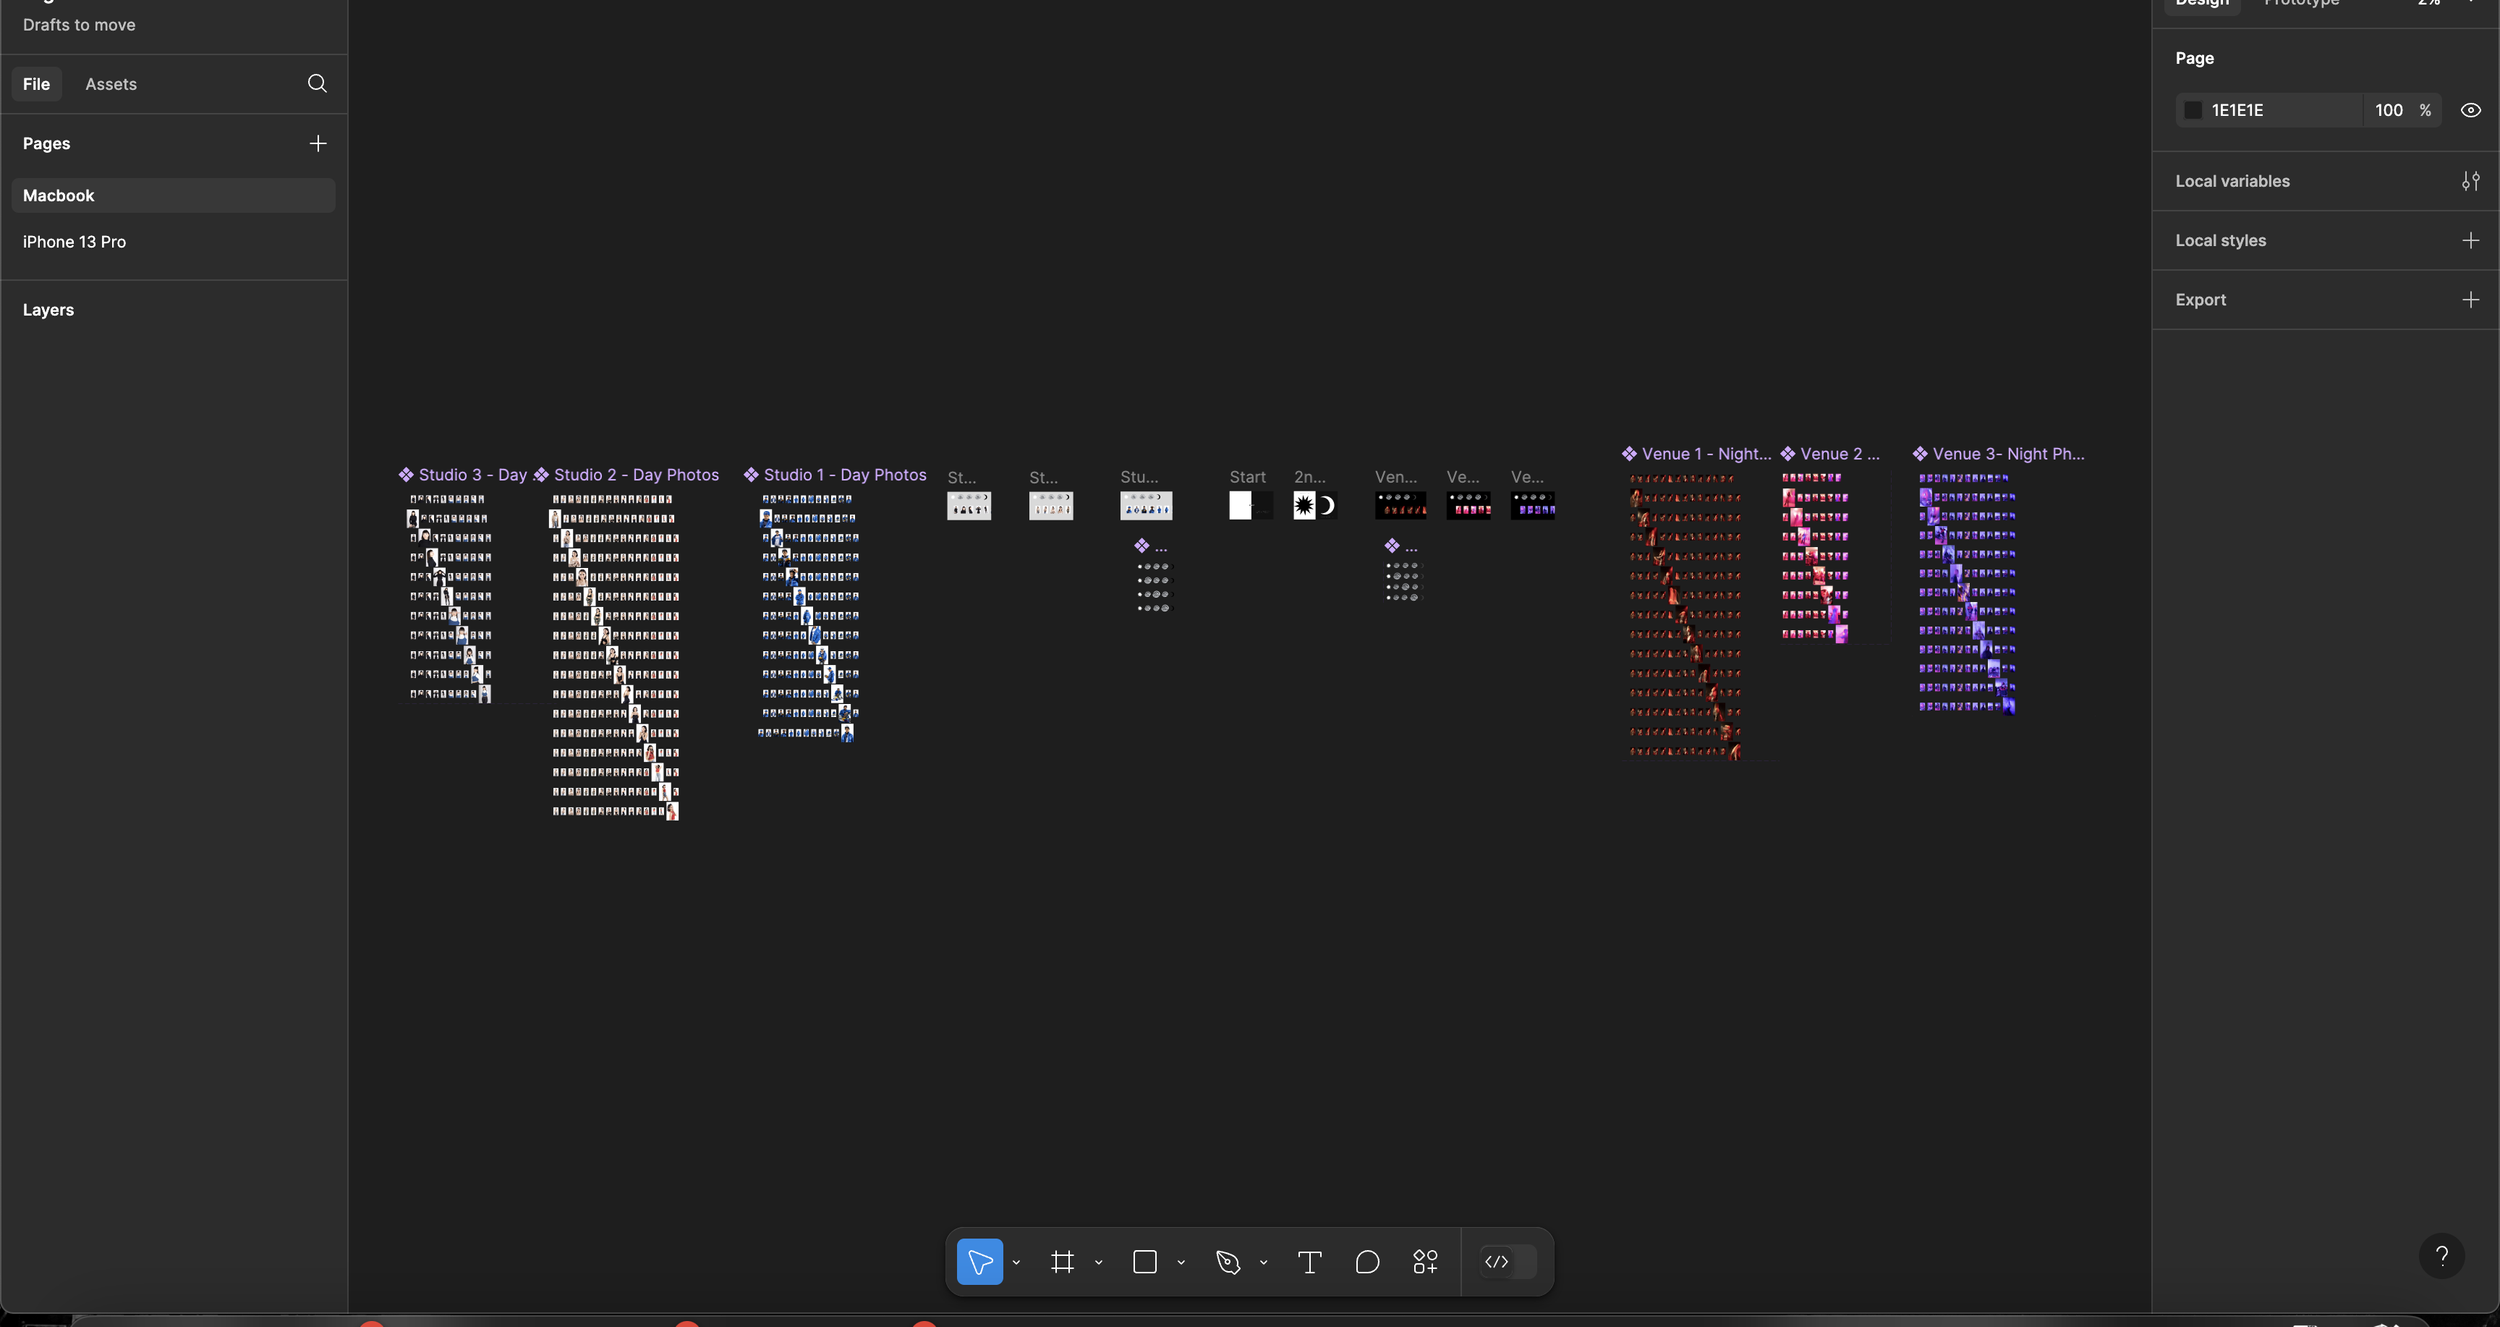The height and width of the screenshot is (1327, 2500).
Task: Click component icon beside Studio 1 - Day Photos
Action: click(x=751, y=475)
